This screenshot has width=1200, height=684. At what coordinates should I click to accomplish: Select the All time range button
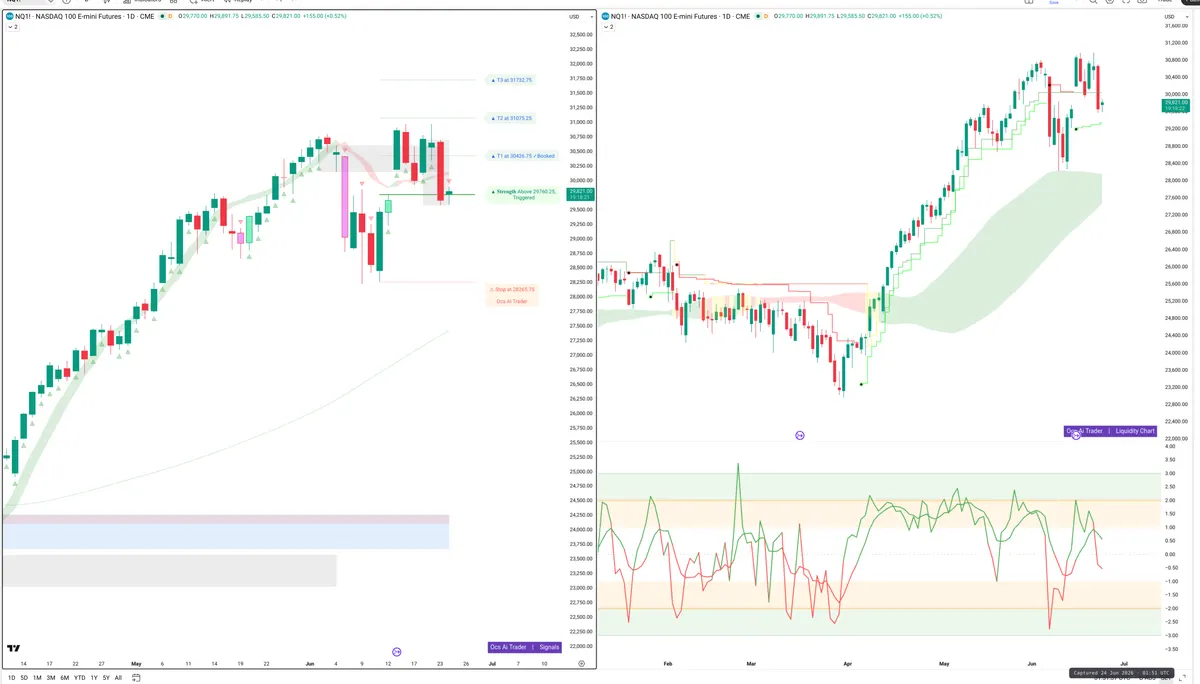[118, 678]
